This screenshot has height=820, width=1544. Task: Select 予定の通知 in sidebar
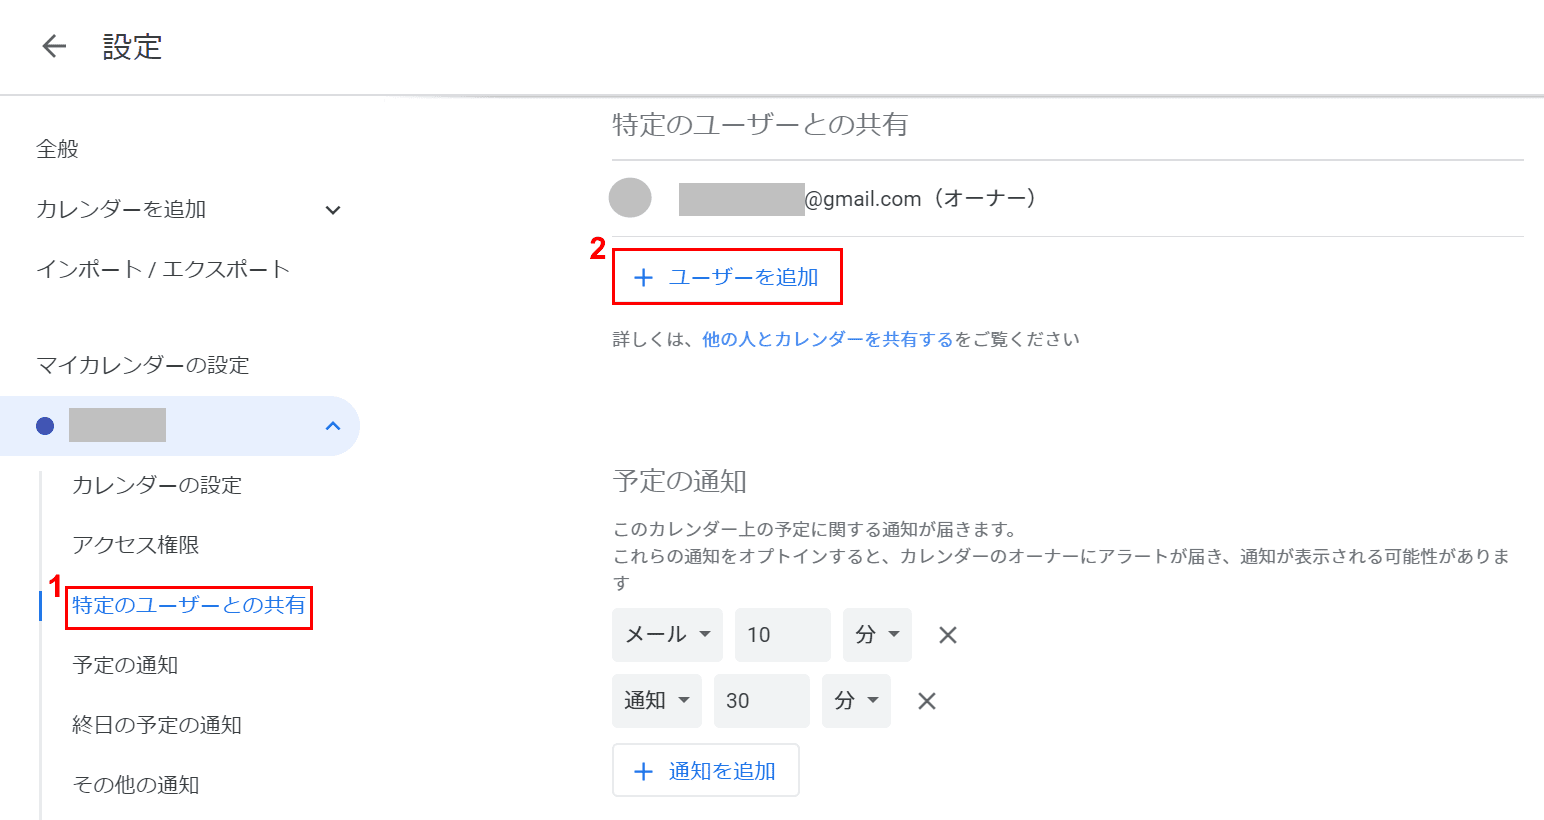(x=125, y=665)
